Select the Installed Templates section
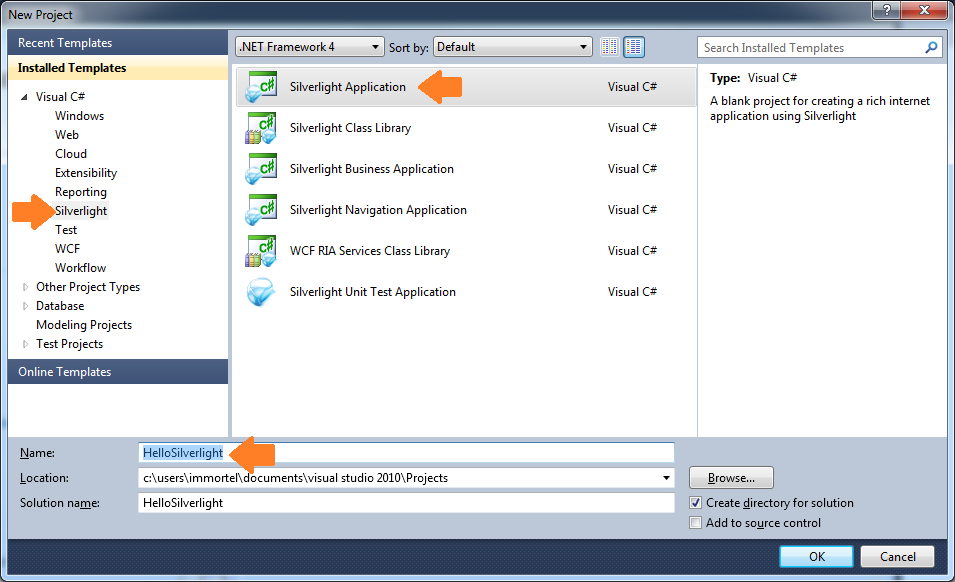This screenshot has width=955, height=582. (118, 68)
